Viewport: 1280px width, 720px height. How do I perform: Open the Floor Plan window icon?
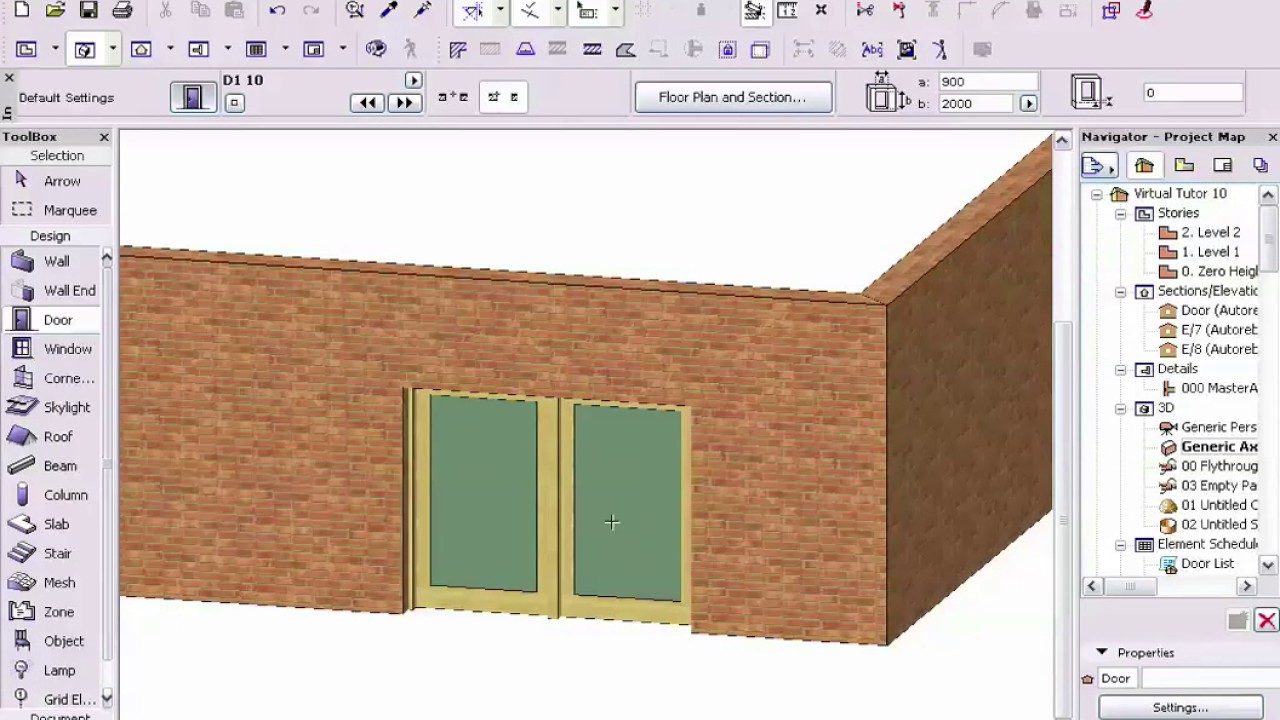click(26, 49)
